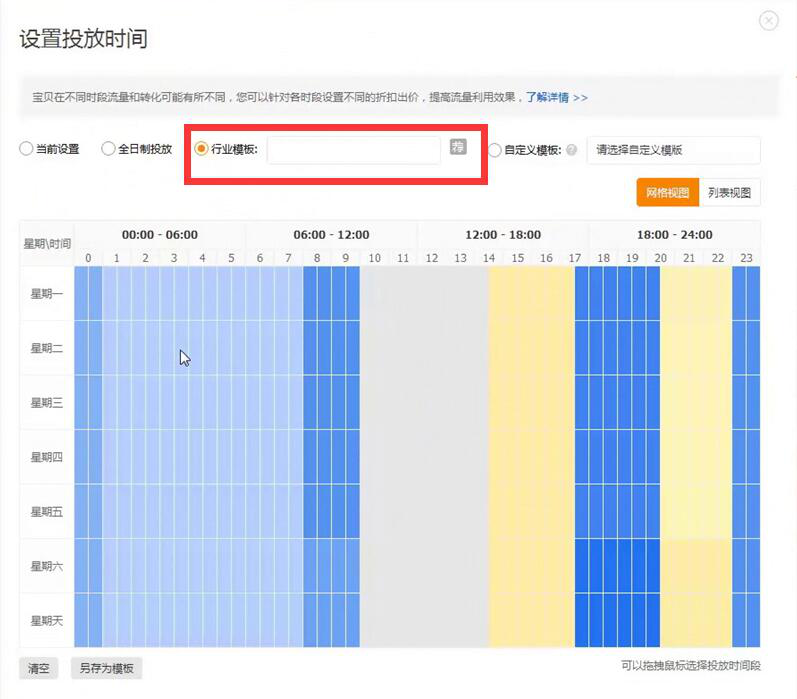Select the 全日制投放 radio option
The image size is (797, 699).
pyautogui.click(x=109, y=149)
